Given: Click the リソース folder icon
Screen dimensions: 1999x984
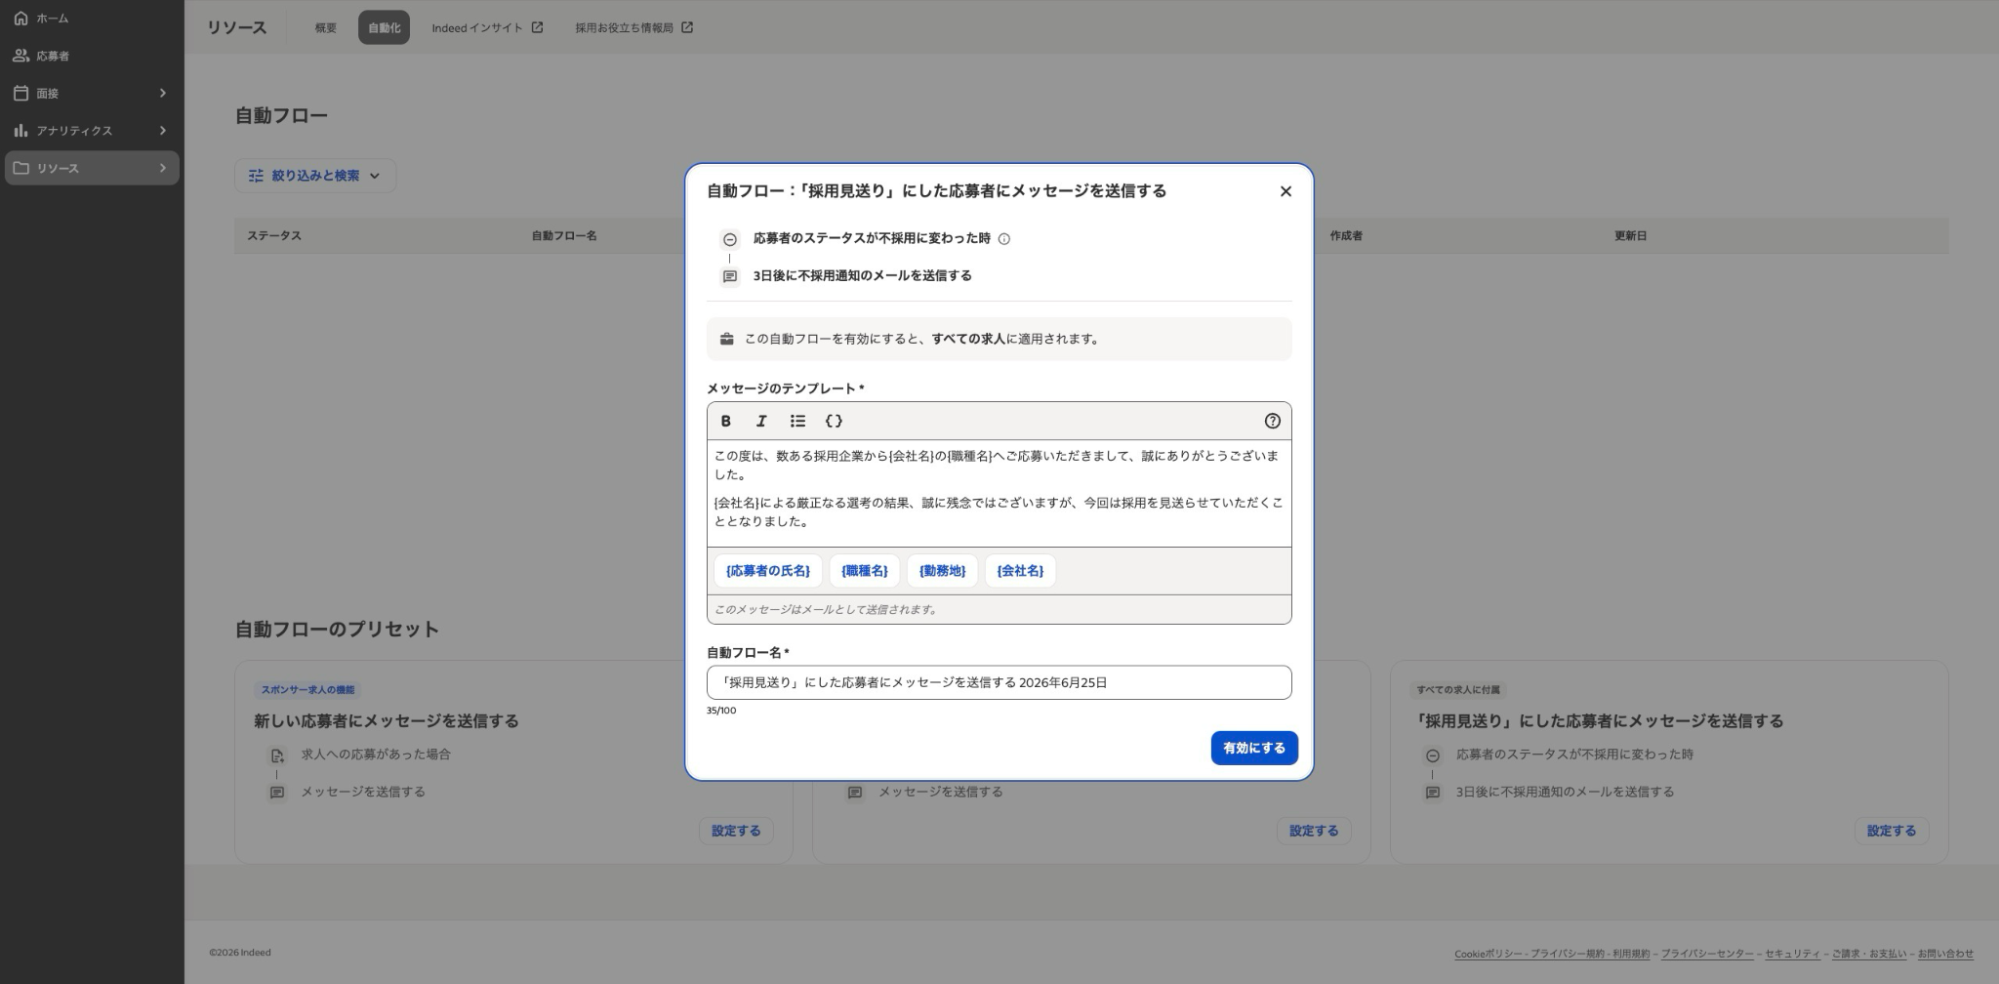Looking at the screenshot, I should point(21,168).
